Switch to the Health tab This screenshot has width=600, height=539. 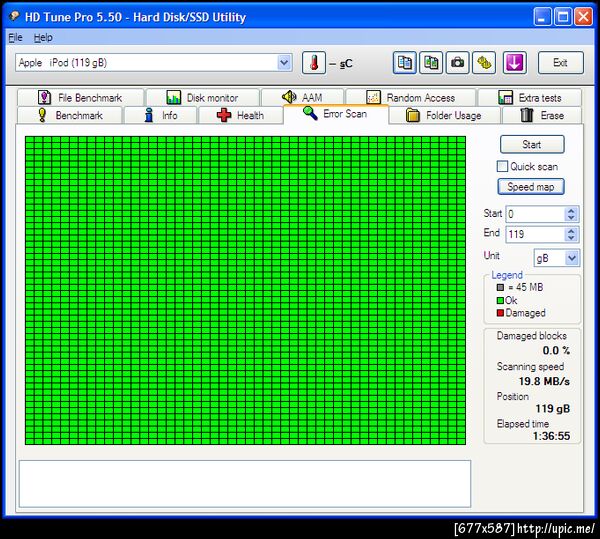coord(240,115)
